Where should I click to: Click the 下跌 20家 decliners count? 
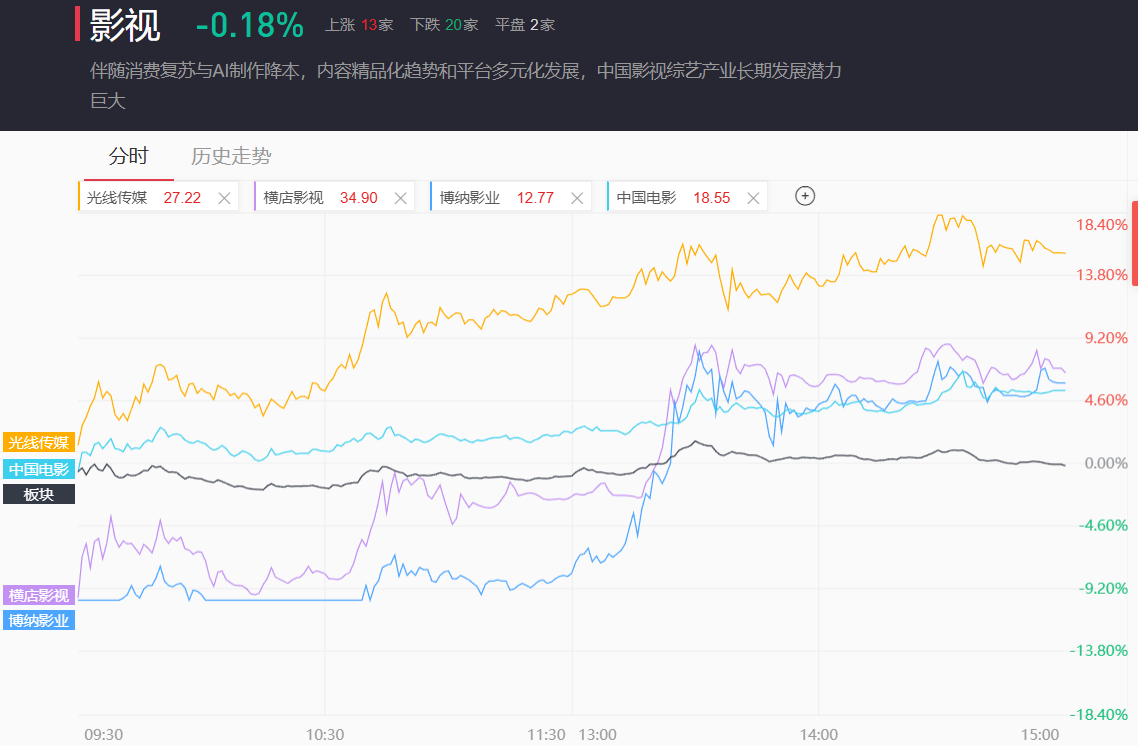[x=444, y=25]
